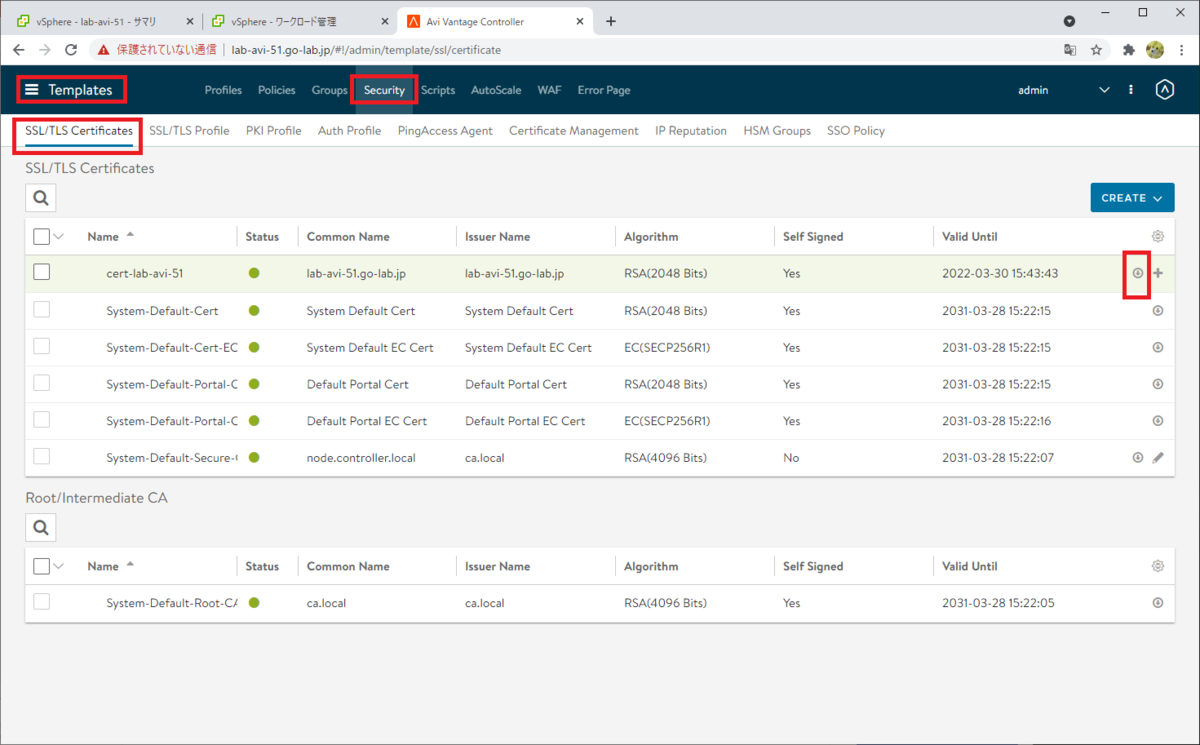Open Chrome three-dot menu
Screen dimensions: 1200x745
[x=1181, y=49]
